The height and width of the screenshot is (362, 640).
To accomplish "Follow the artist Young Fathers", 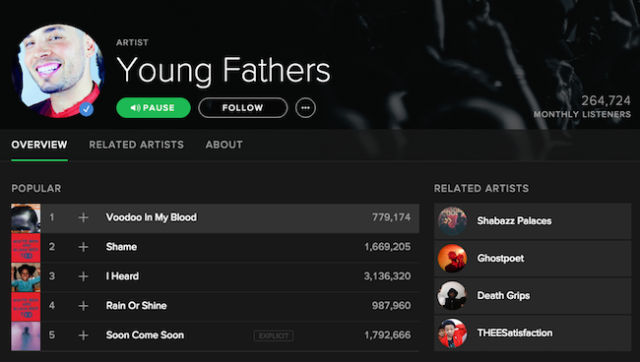I will tap(243, 108).
